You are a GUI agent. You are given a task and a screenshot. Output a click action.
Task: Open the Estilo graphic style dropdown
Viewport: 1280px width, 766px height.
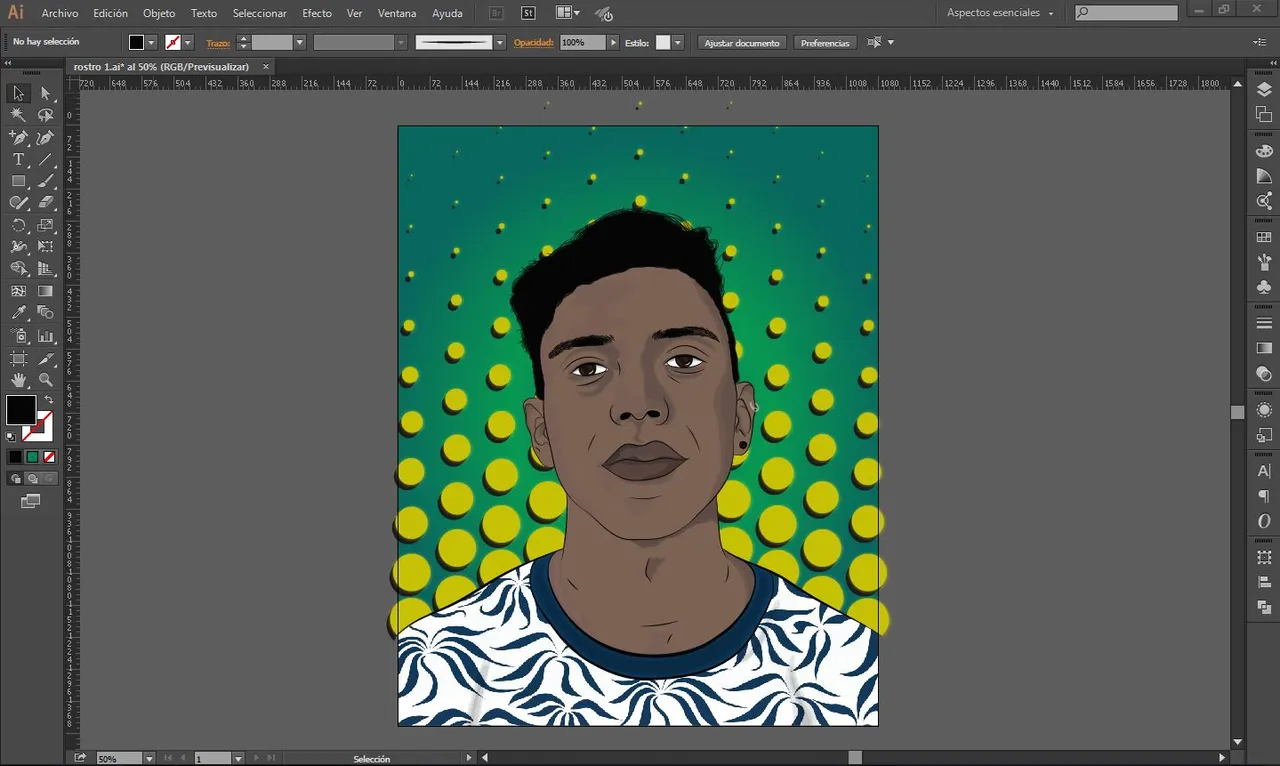[678, 43]
